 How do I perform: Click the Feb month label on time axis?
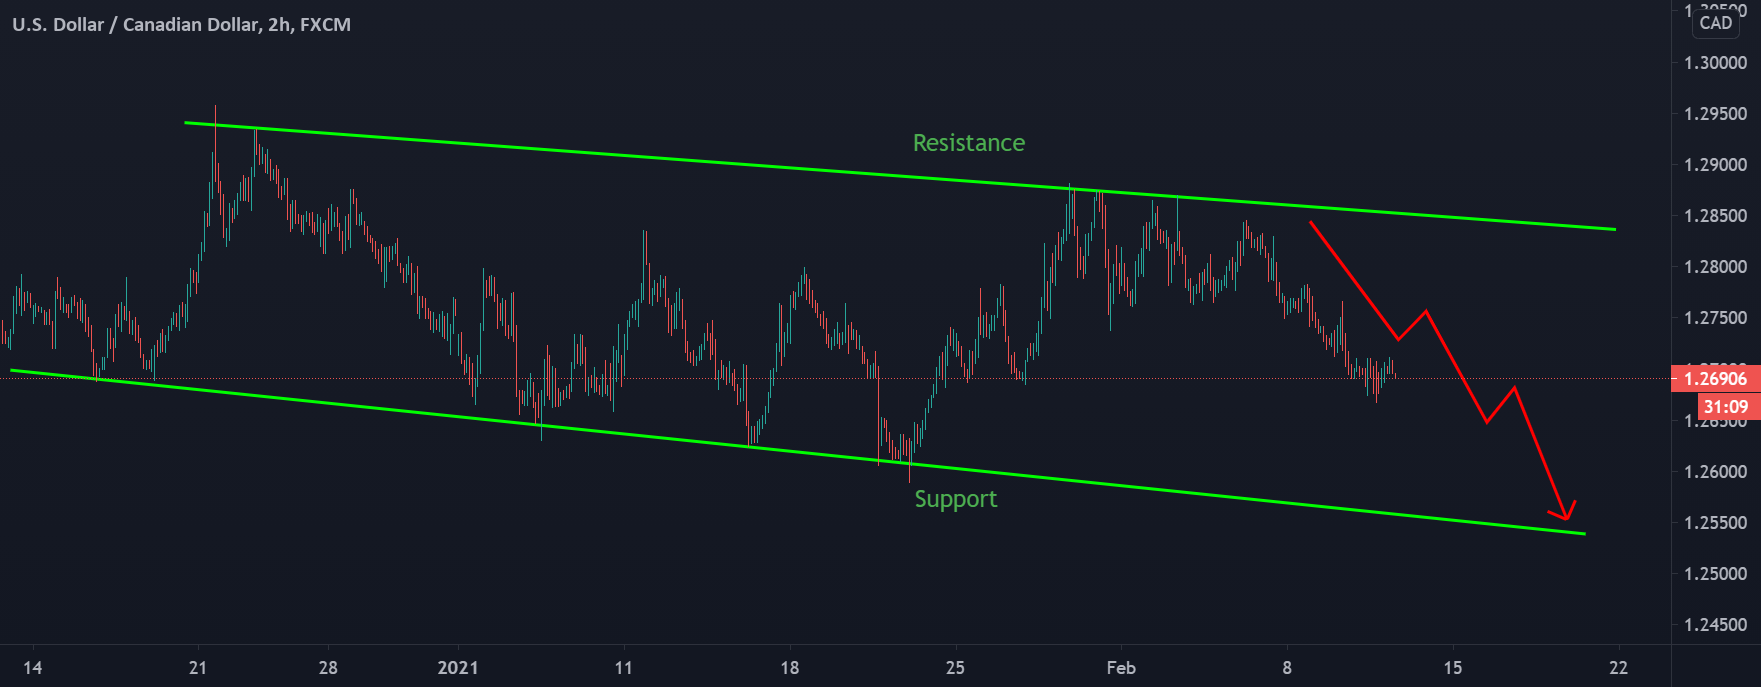[x=1121, y=668]
